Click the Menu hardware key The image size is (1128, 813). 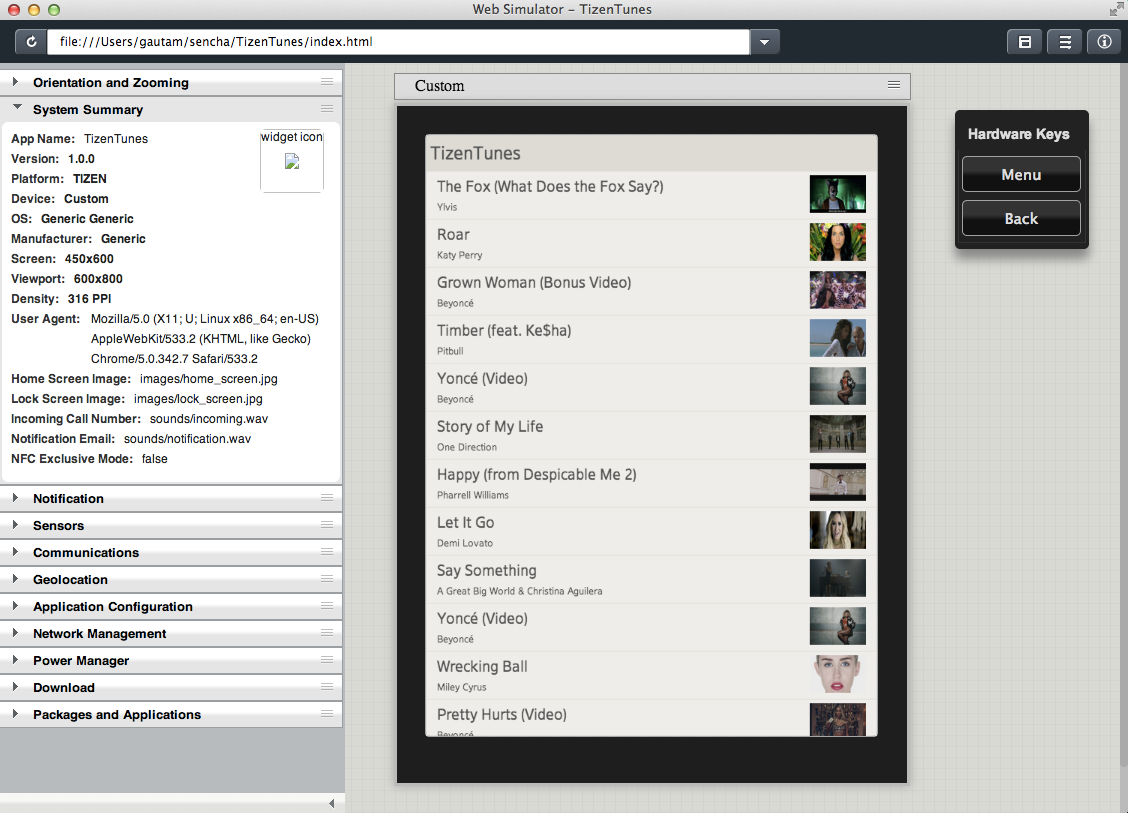pyautogui.click(x=1021, y=174)
